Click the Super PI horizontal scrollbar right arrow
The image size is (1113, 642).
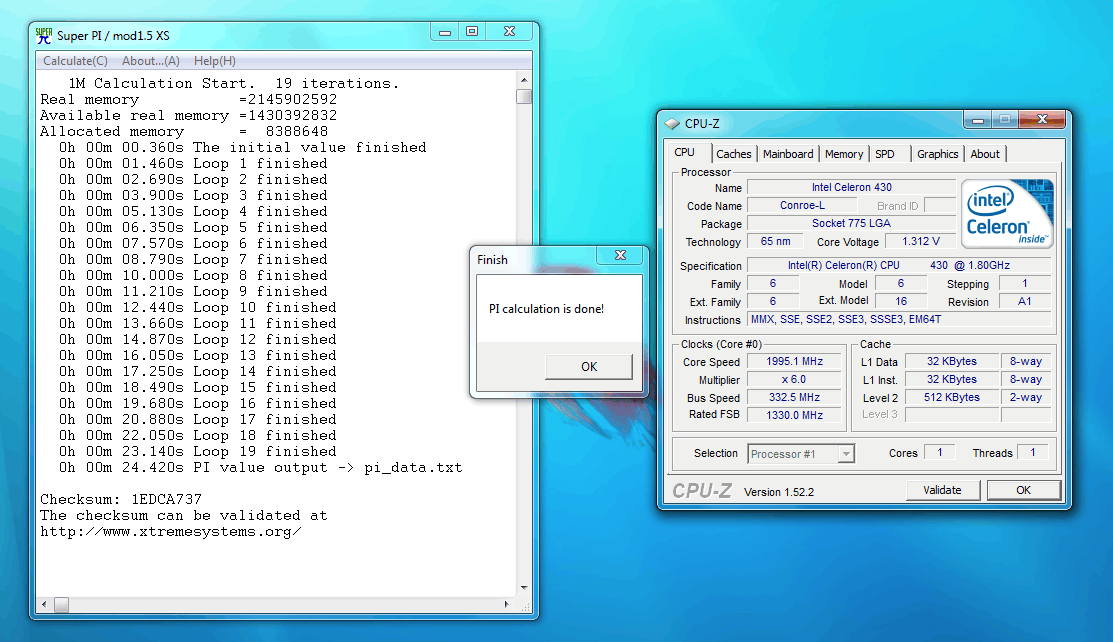point(506,604)
